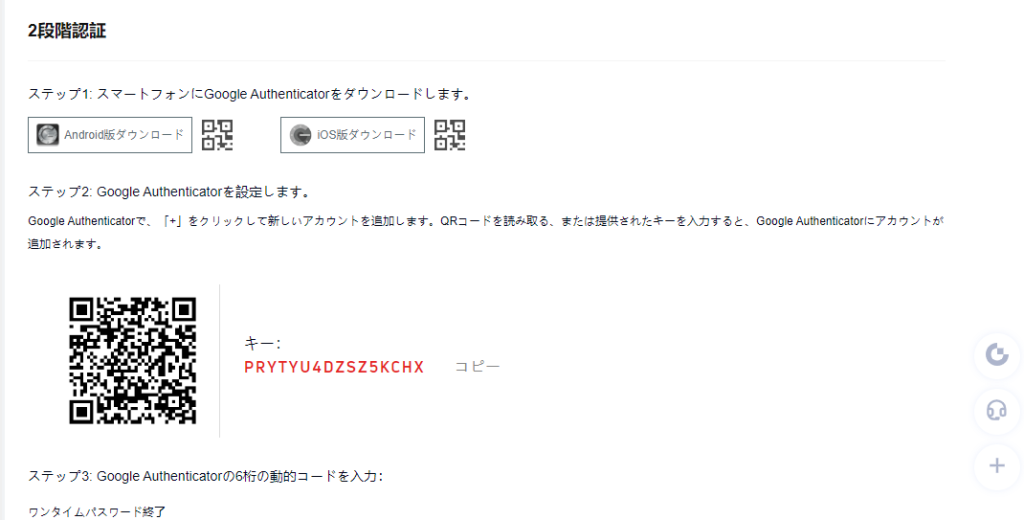This screenshot has height=520, width=1024.
Task: Click the Android download QR code icon
Action: click(217, 135)
